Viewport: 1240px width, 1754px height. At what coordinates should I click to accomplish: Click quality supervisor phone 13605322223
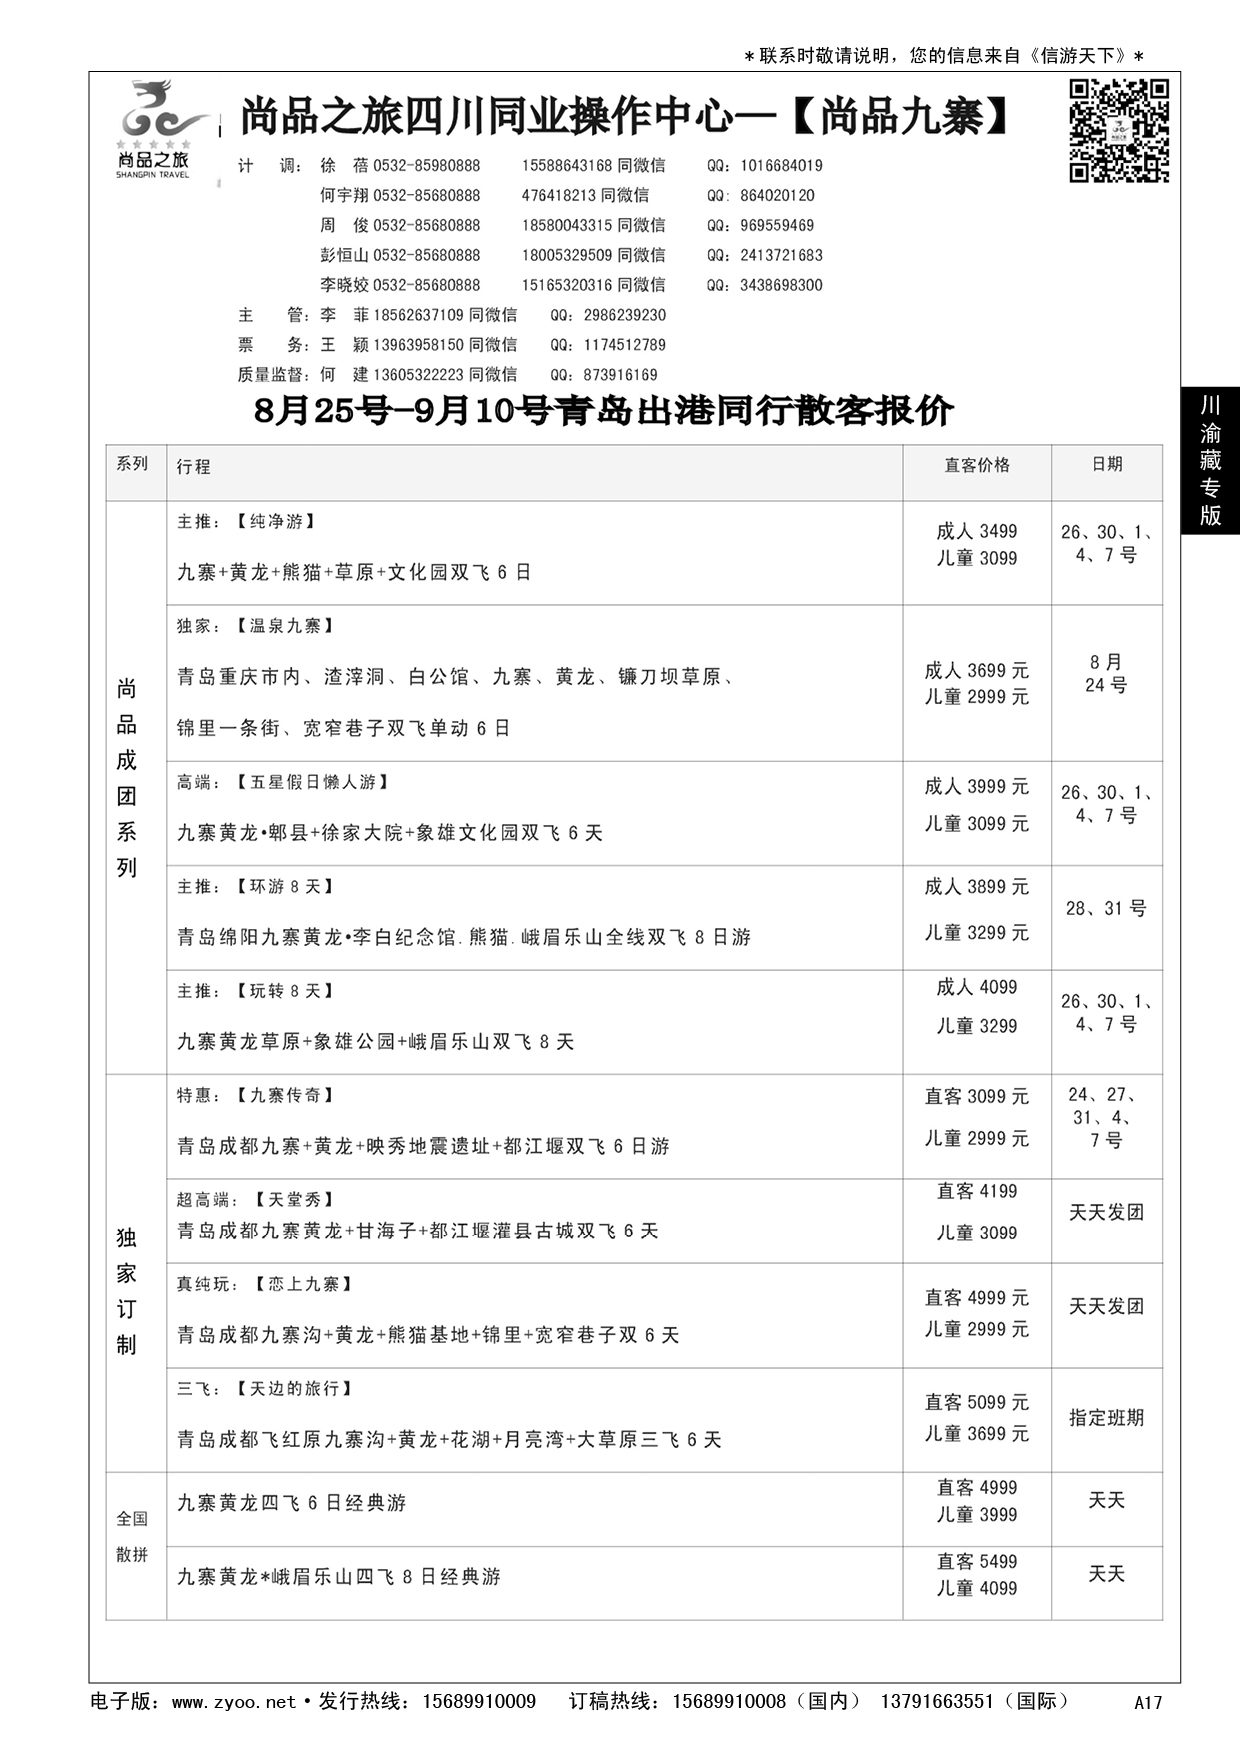pyautogui.click(x=418, y=375)
